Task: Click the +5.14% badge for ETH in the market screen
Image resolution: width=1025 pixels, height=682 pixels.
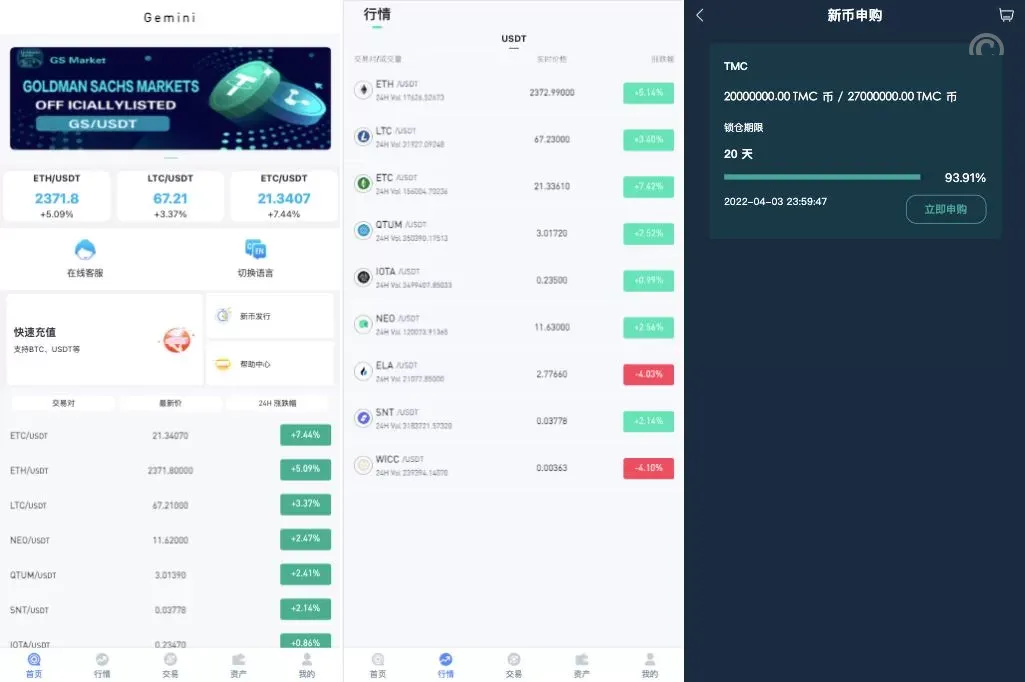Action: [x=648, y=93]
